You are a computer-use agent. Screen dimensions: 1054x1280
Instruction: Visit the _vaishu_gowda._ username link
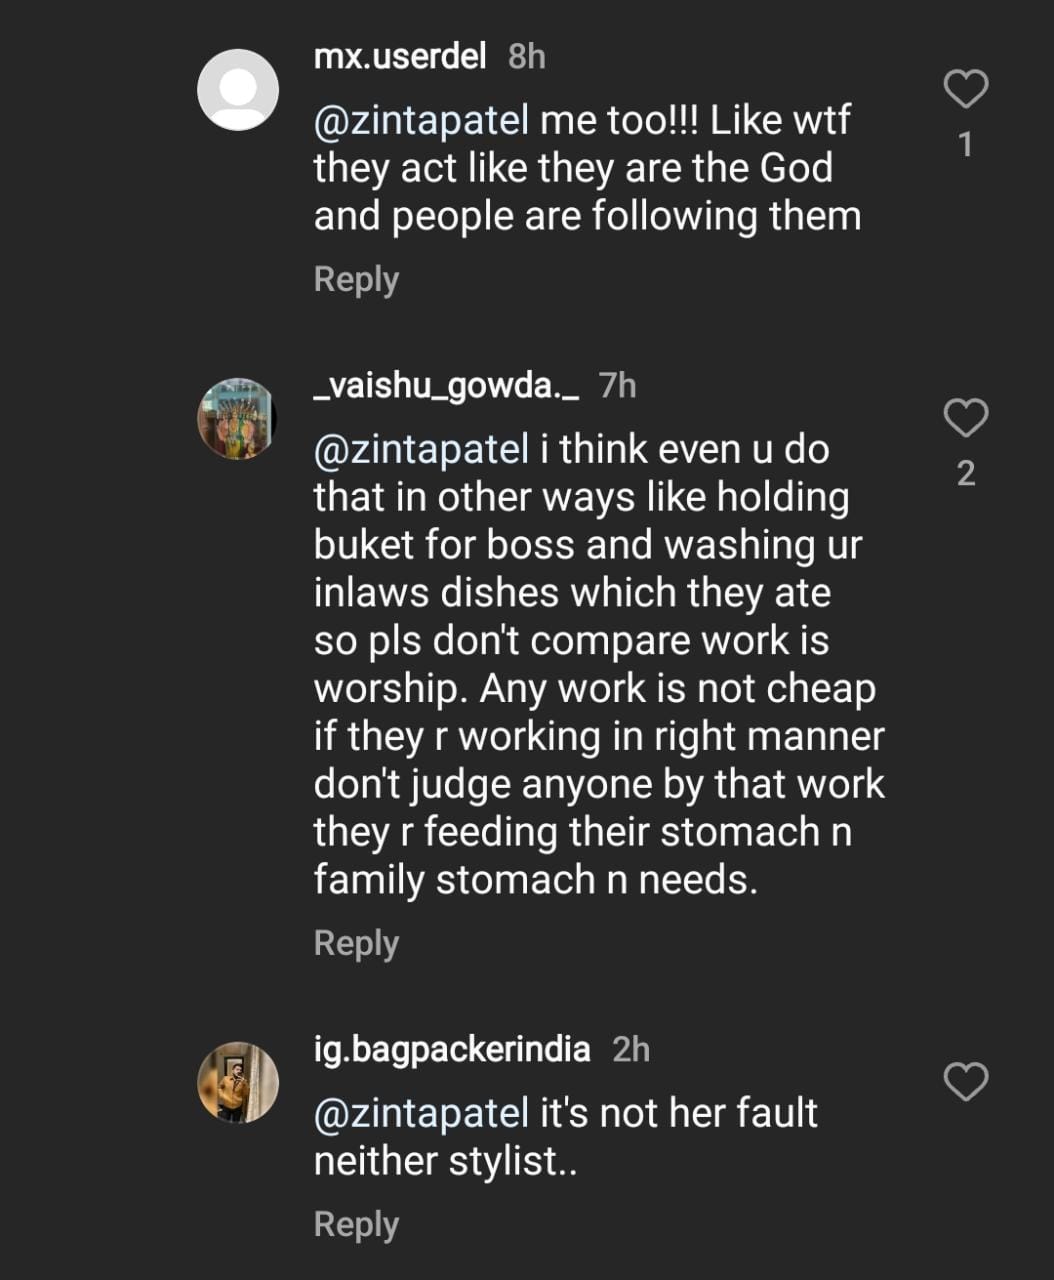pyautogui.click(x=446, y=385)
